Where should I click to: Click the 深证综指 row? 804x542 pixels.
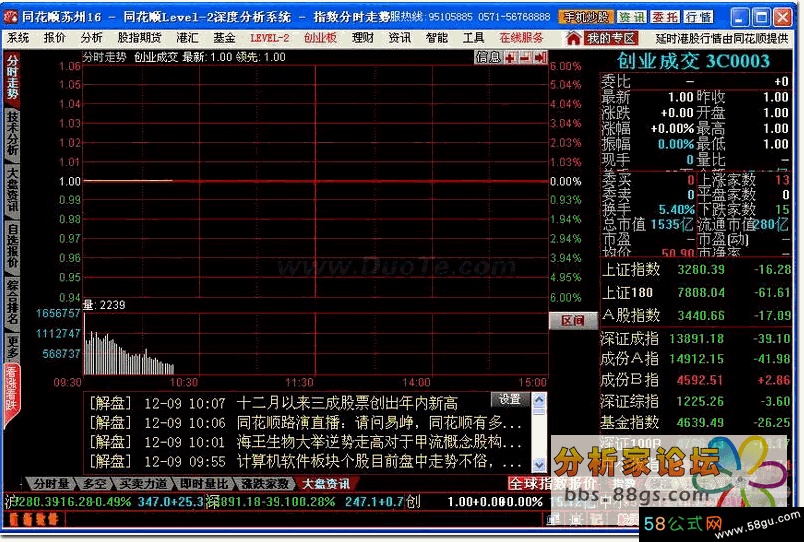696,401
